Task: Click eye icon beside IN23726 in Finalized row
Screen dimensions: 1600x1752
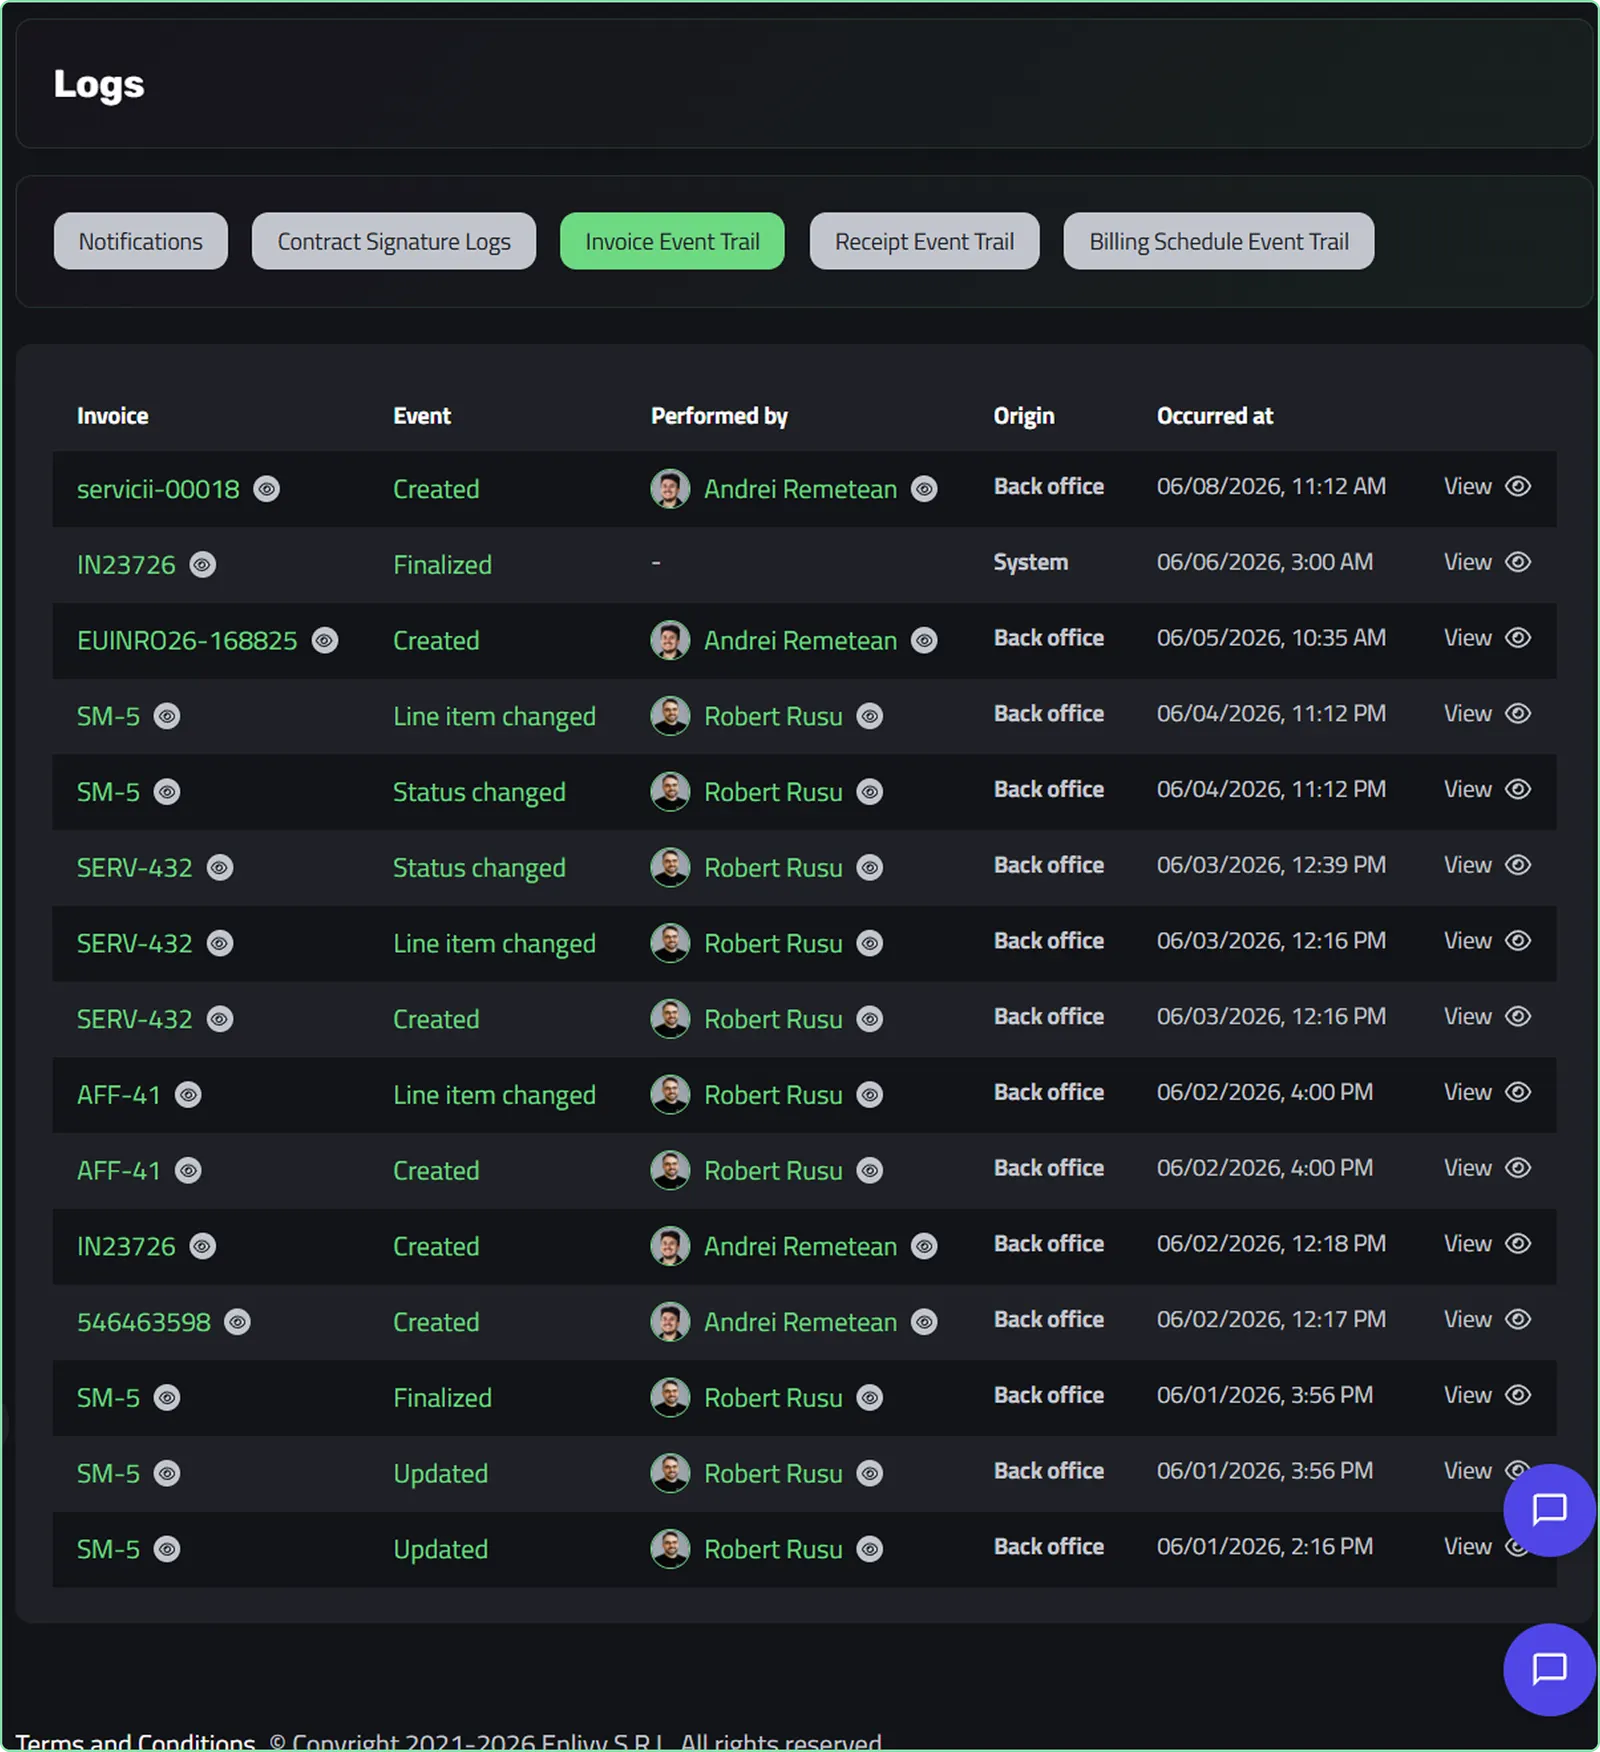Action: pos(203,565)
